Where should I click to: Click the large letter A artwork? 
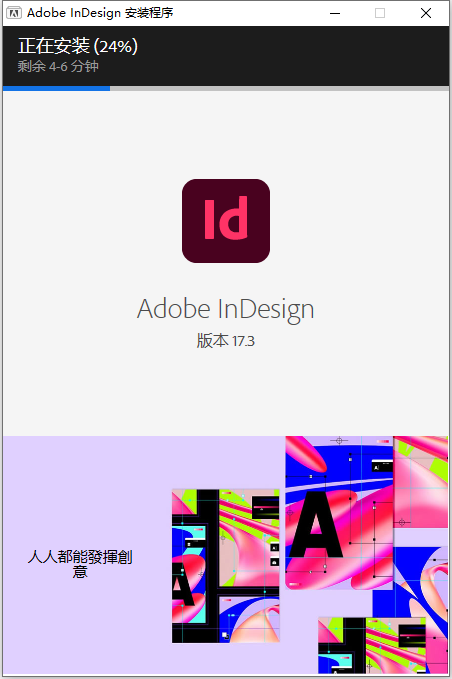pyautogui.click(x=316, y=525)
